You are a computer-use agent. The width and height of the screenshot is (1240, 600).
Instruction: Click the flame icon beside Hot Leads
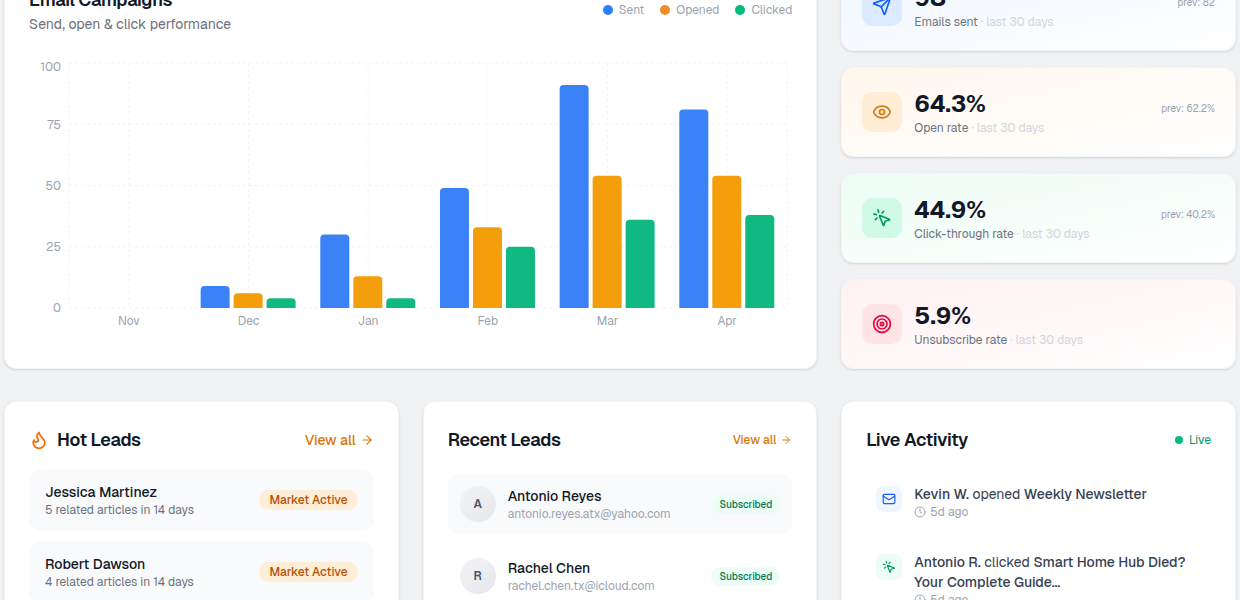click(39, 440)
